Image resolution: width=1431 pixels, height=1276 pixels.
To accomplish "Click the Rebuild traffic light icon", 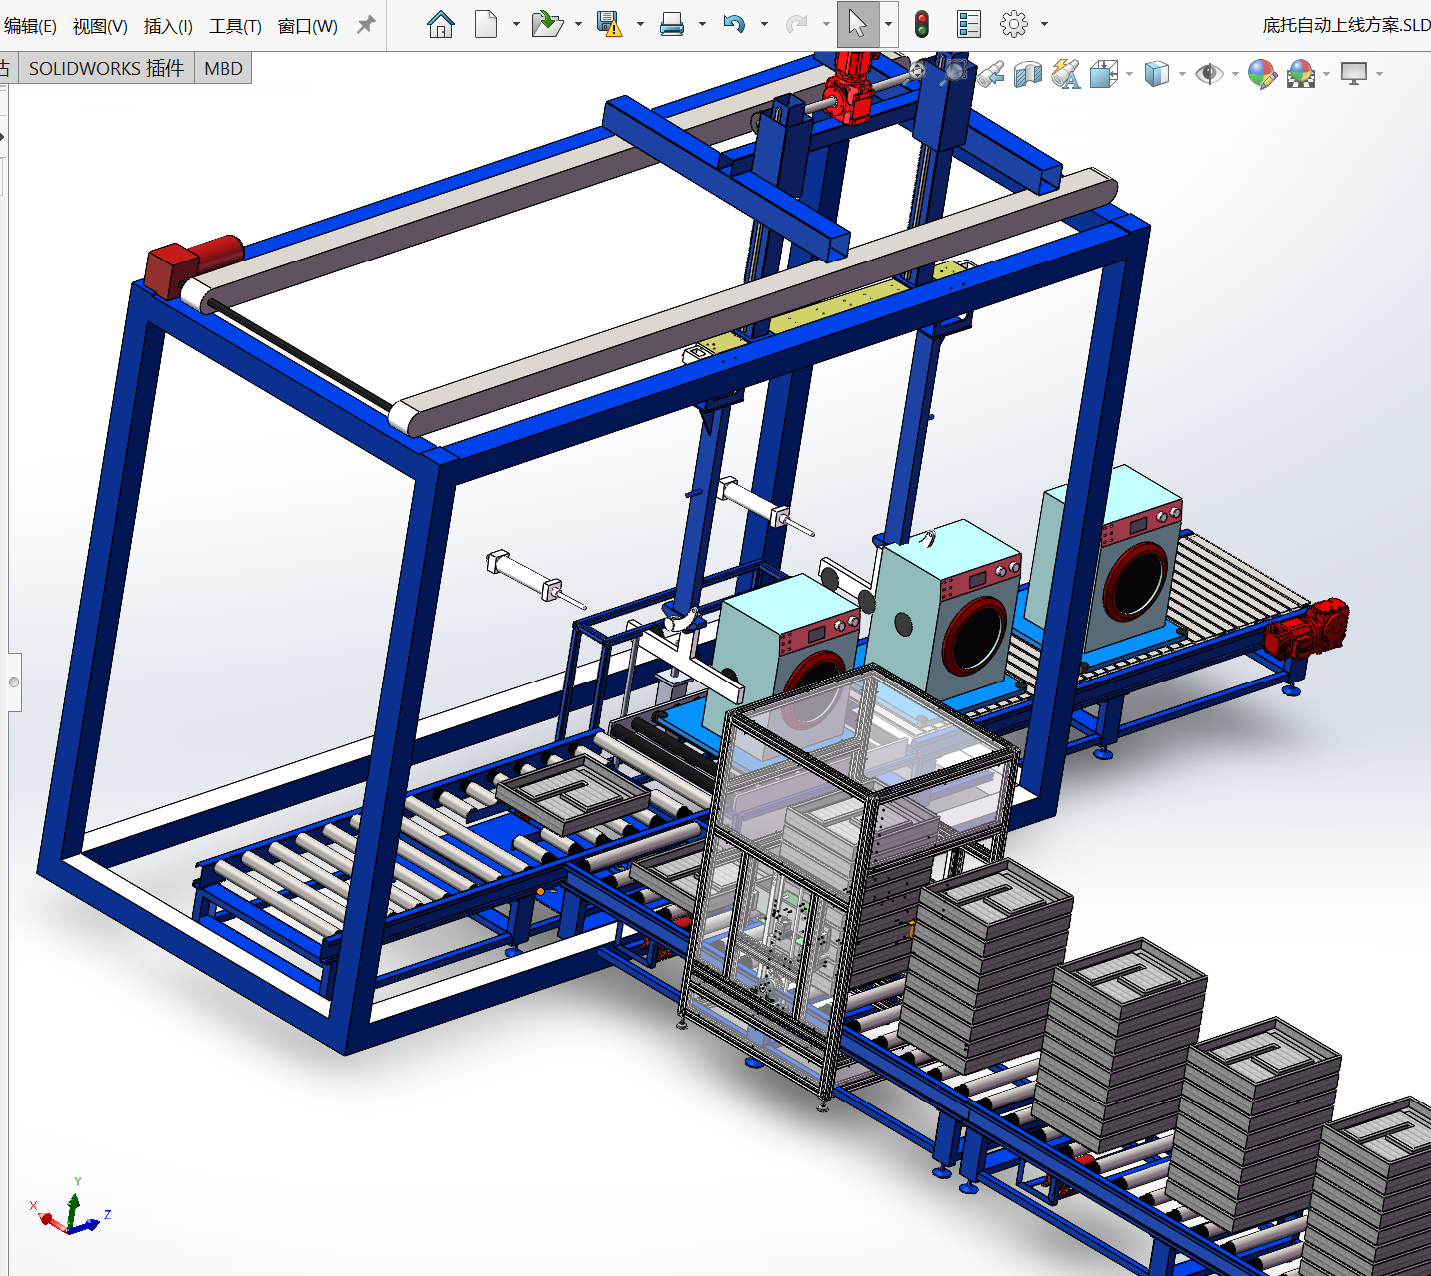I will point(922,24).
